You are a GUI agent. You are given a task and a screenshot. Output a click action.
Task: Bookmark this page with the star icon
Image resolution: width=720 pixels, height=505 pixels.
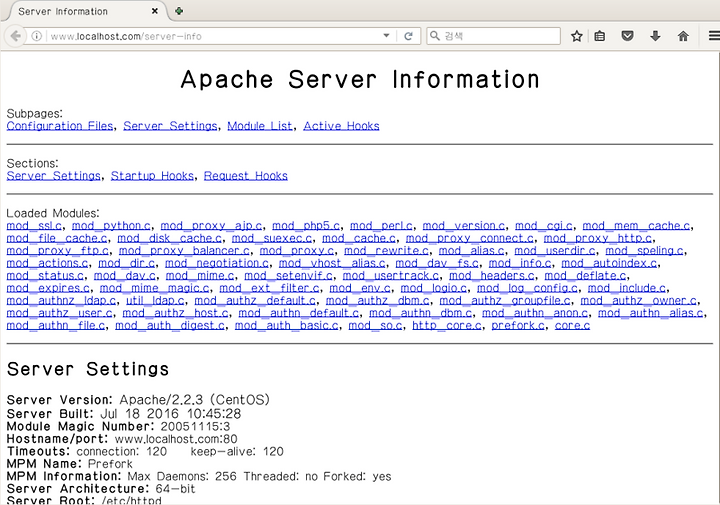pyautogui.click(x=577, y=36)
